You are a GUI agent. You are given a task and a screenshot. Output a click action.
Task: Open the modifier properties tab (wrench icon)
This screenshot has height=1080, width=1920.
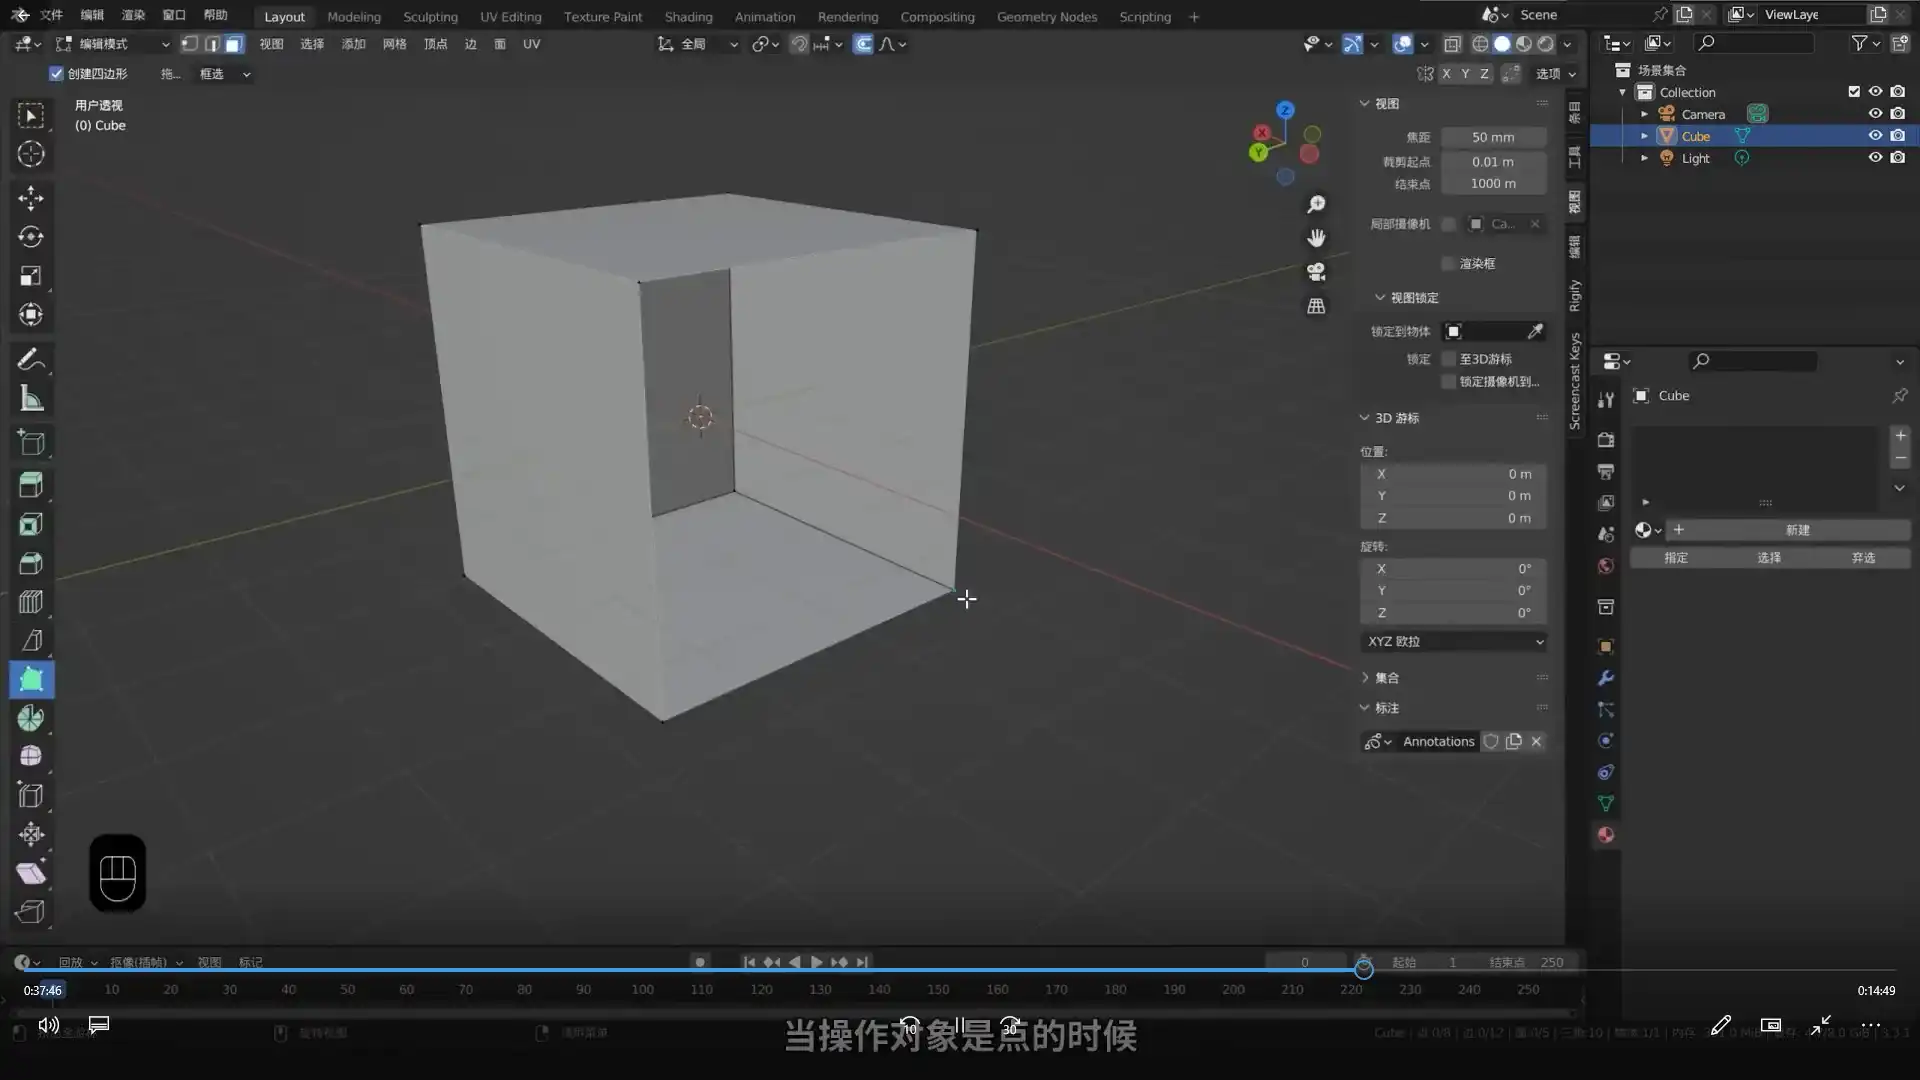[x=1605, y=677]
